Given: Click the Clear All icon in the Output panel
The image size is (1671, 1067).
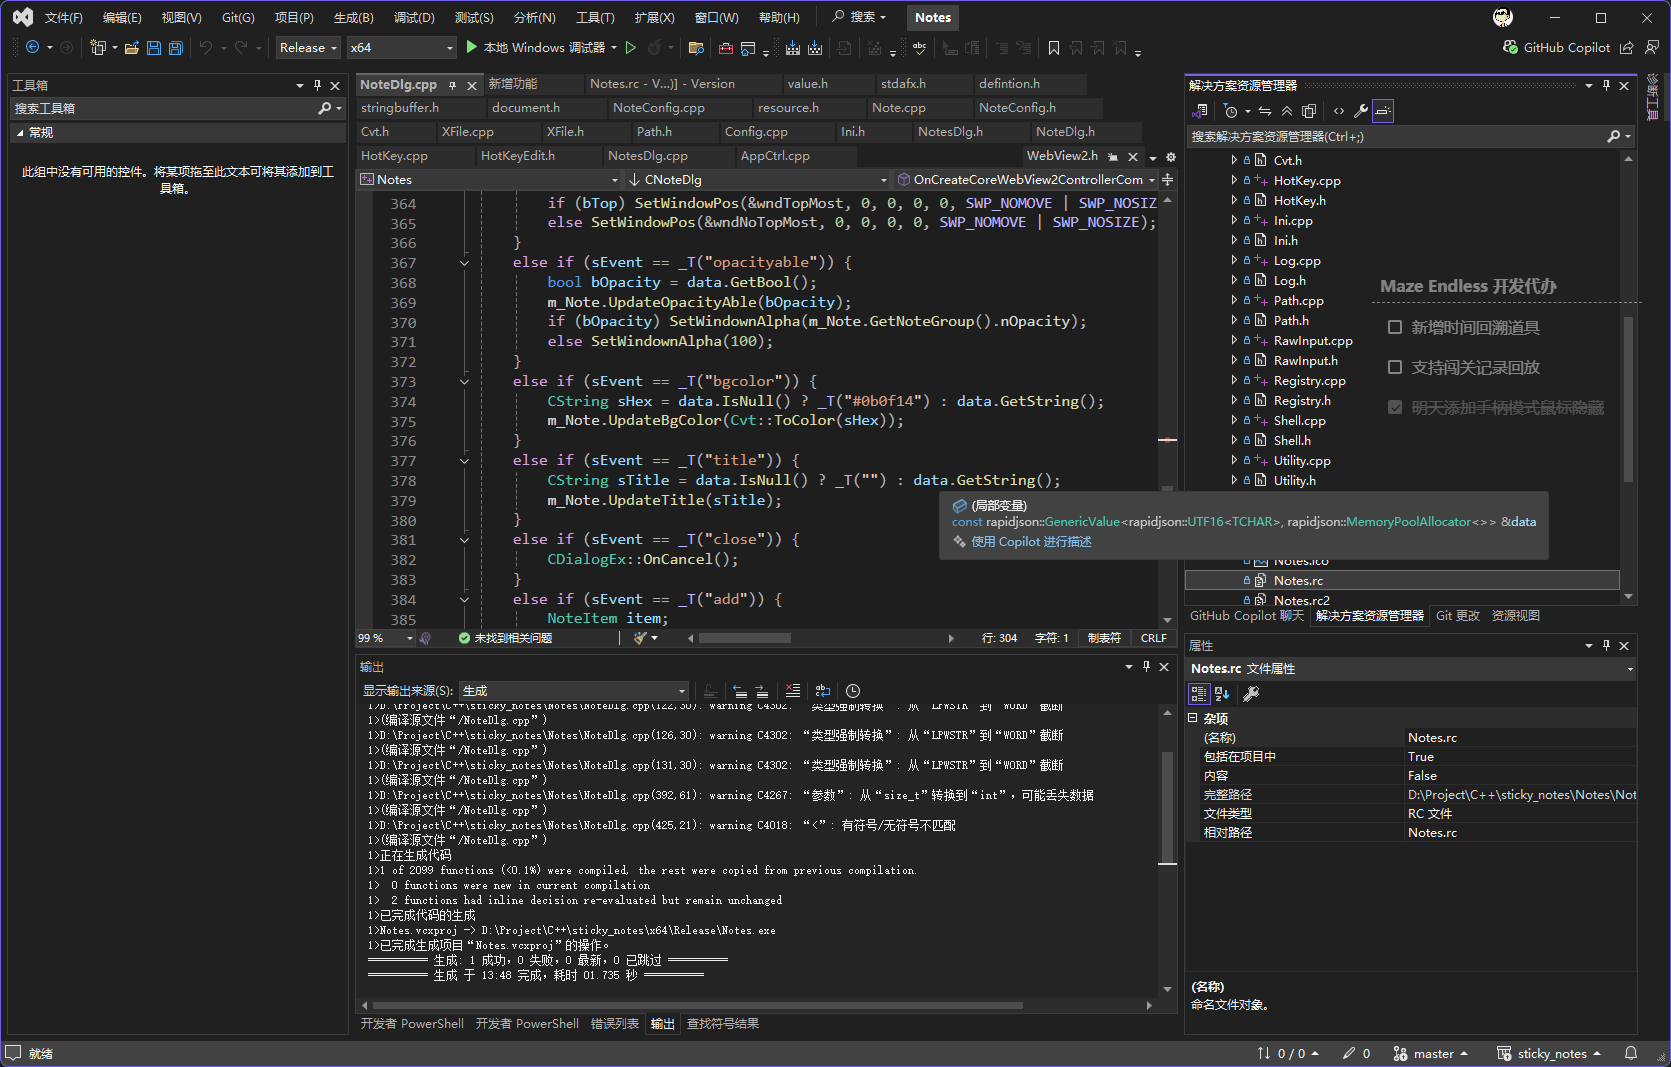Looking at the screenshot, I should [792, 691].
